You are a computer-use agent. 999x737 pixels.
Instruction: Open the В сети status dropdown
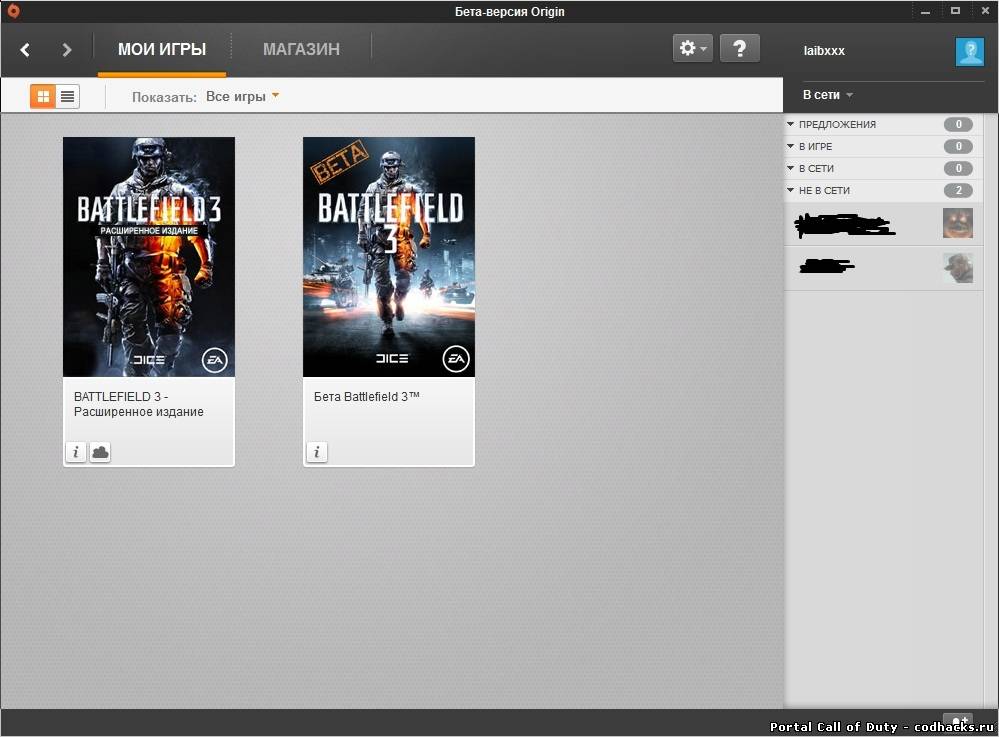pos(828,95)
